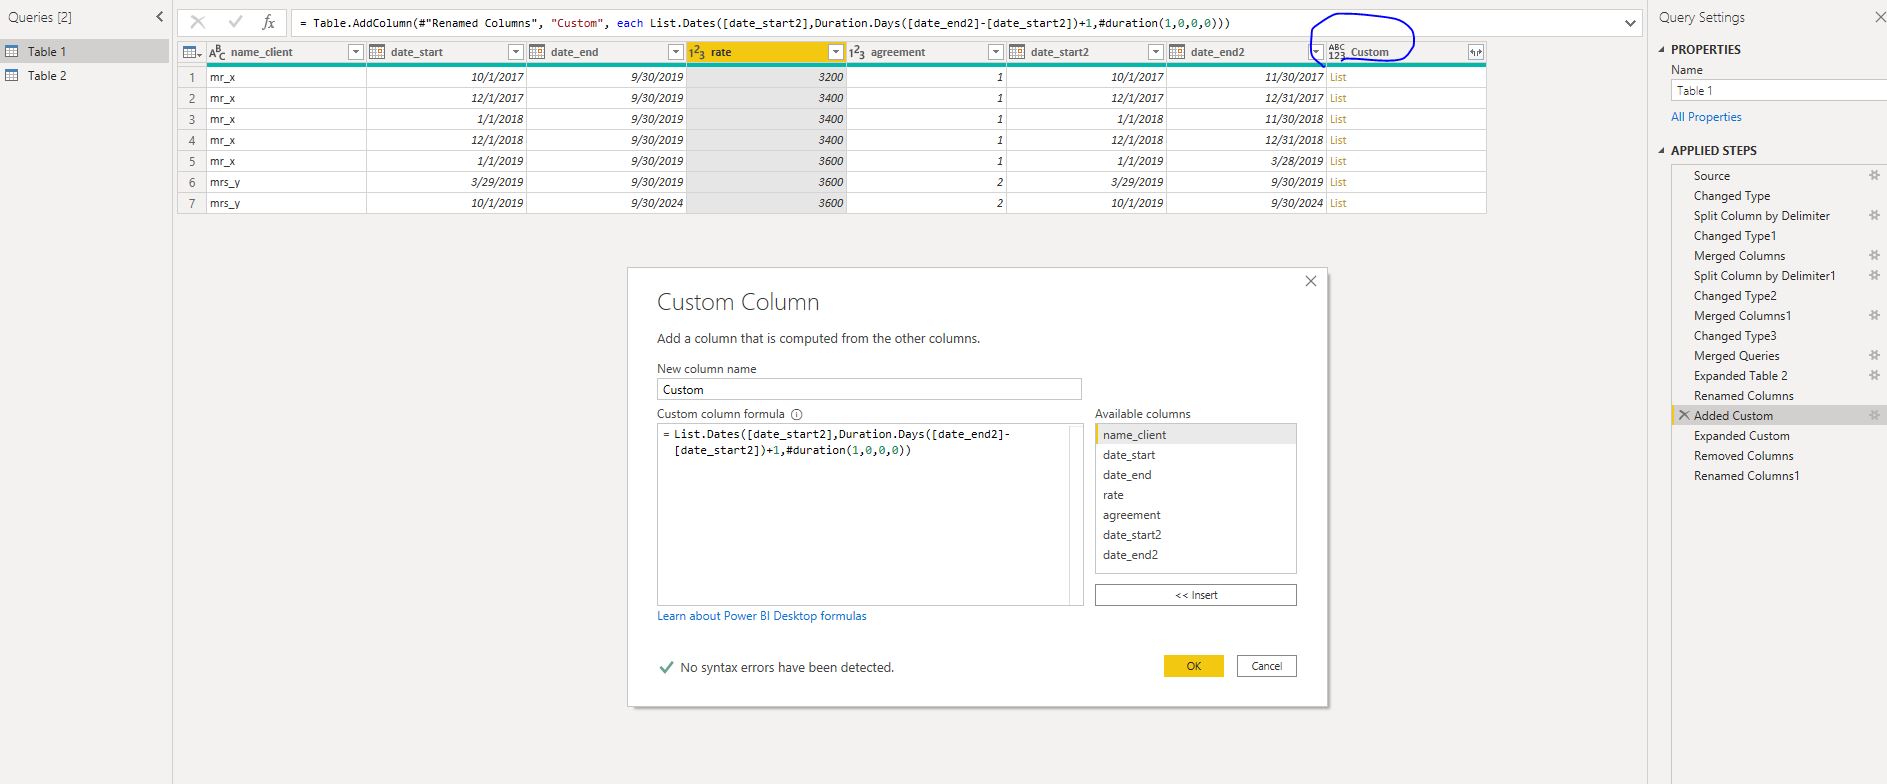Edit the query Name field
1887x784 pixels.
click(x=1779, y=90)
